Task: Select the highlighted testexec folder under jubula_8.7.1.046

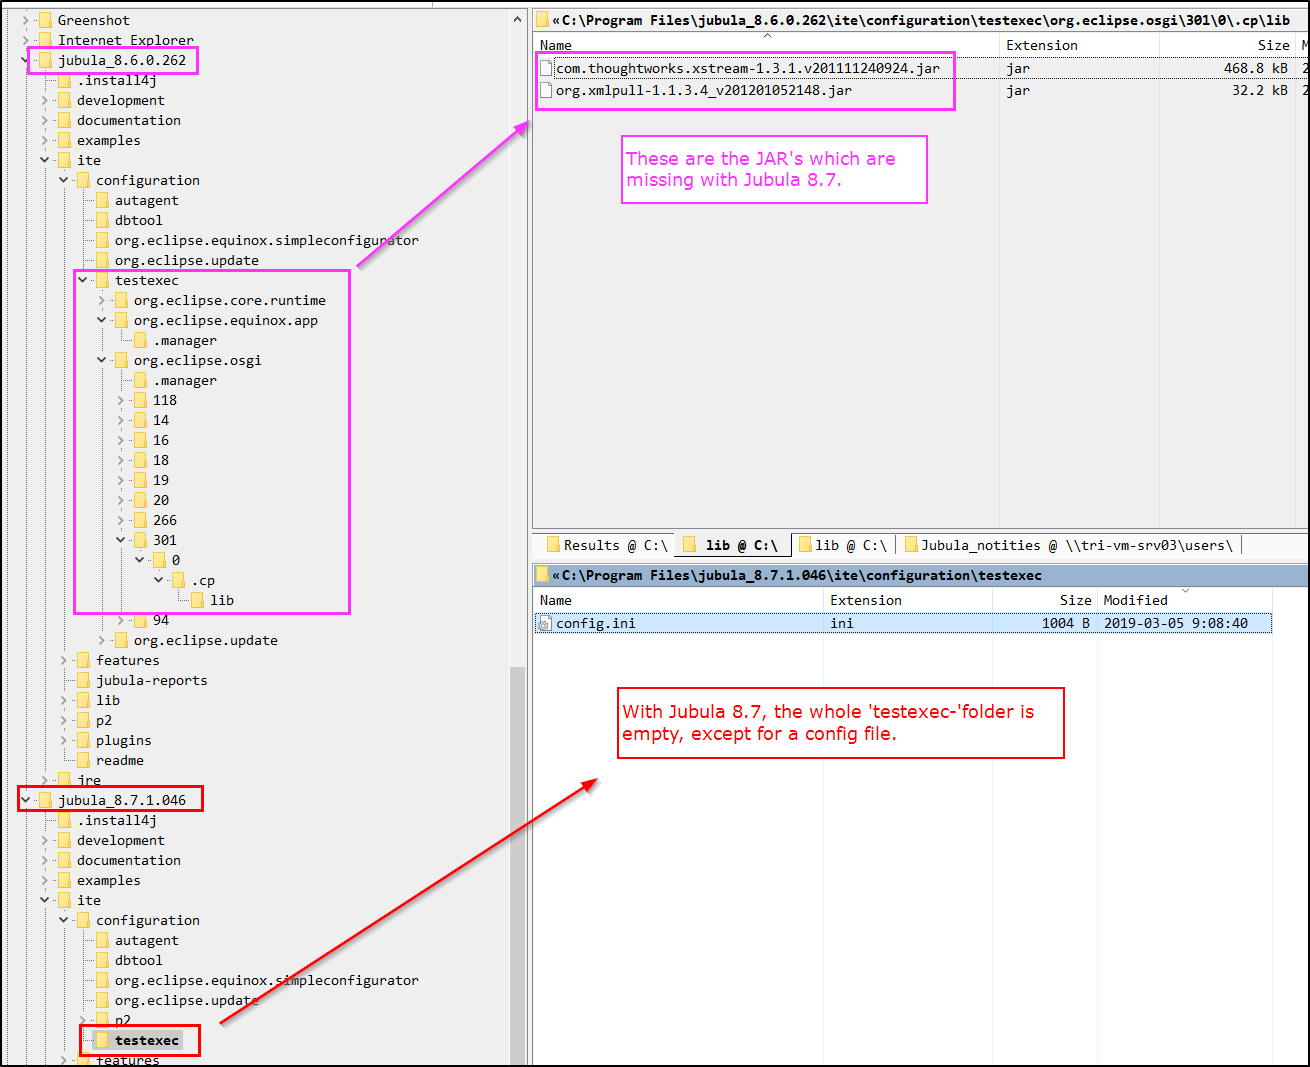Action: point(147,1040)
